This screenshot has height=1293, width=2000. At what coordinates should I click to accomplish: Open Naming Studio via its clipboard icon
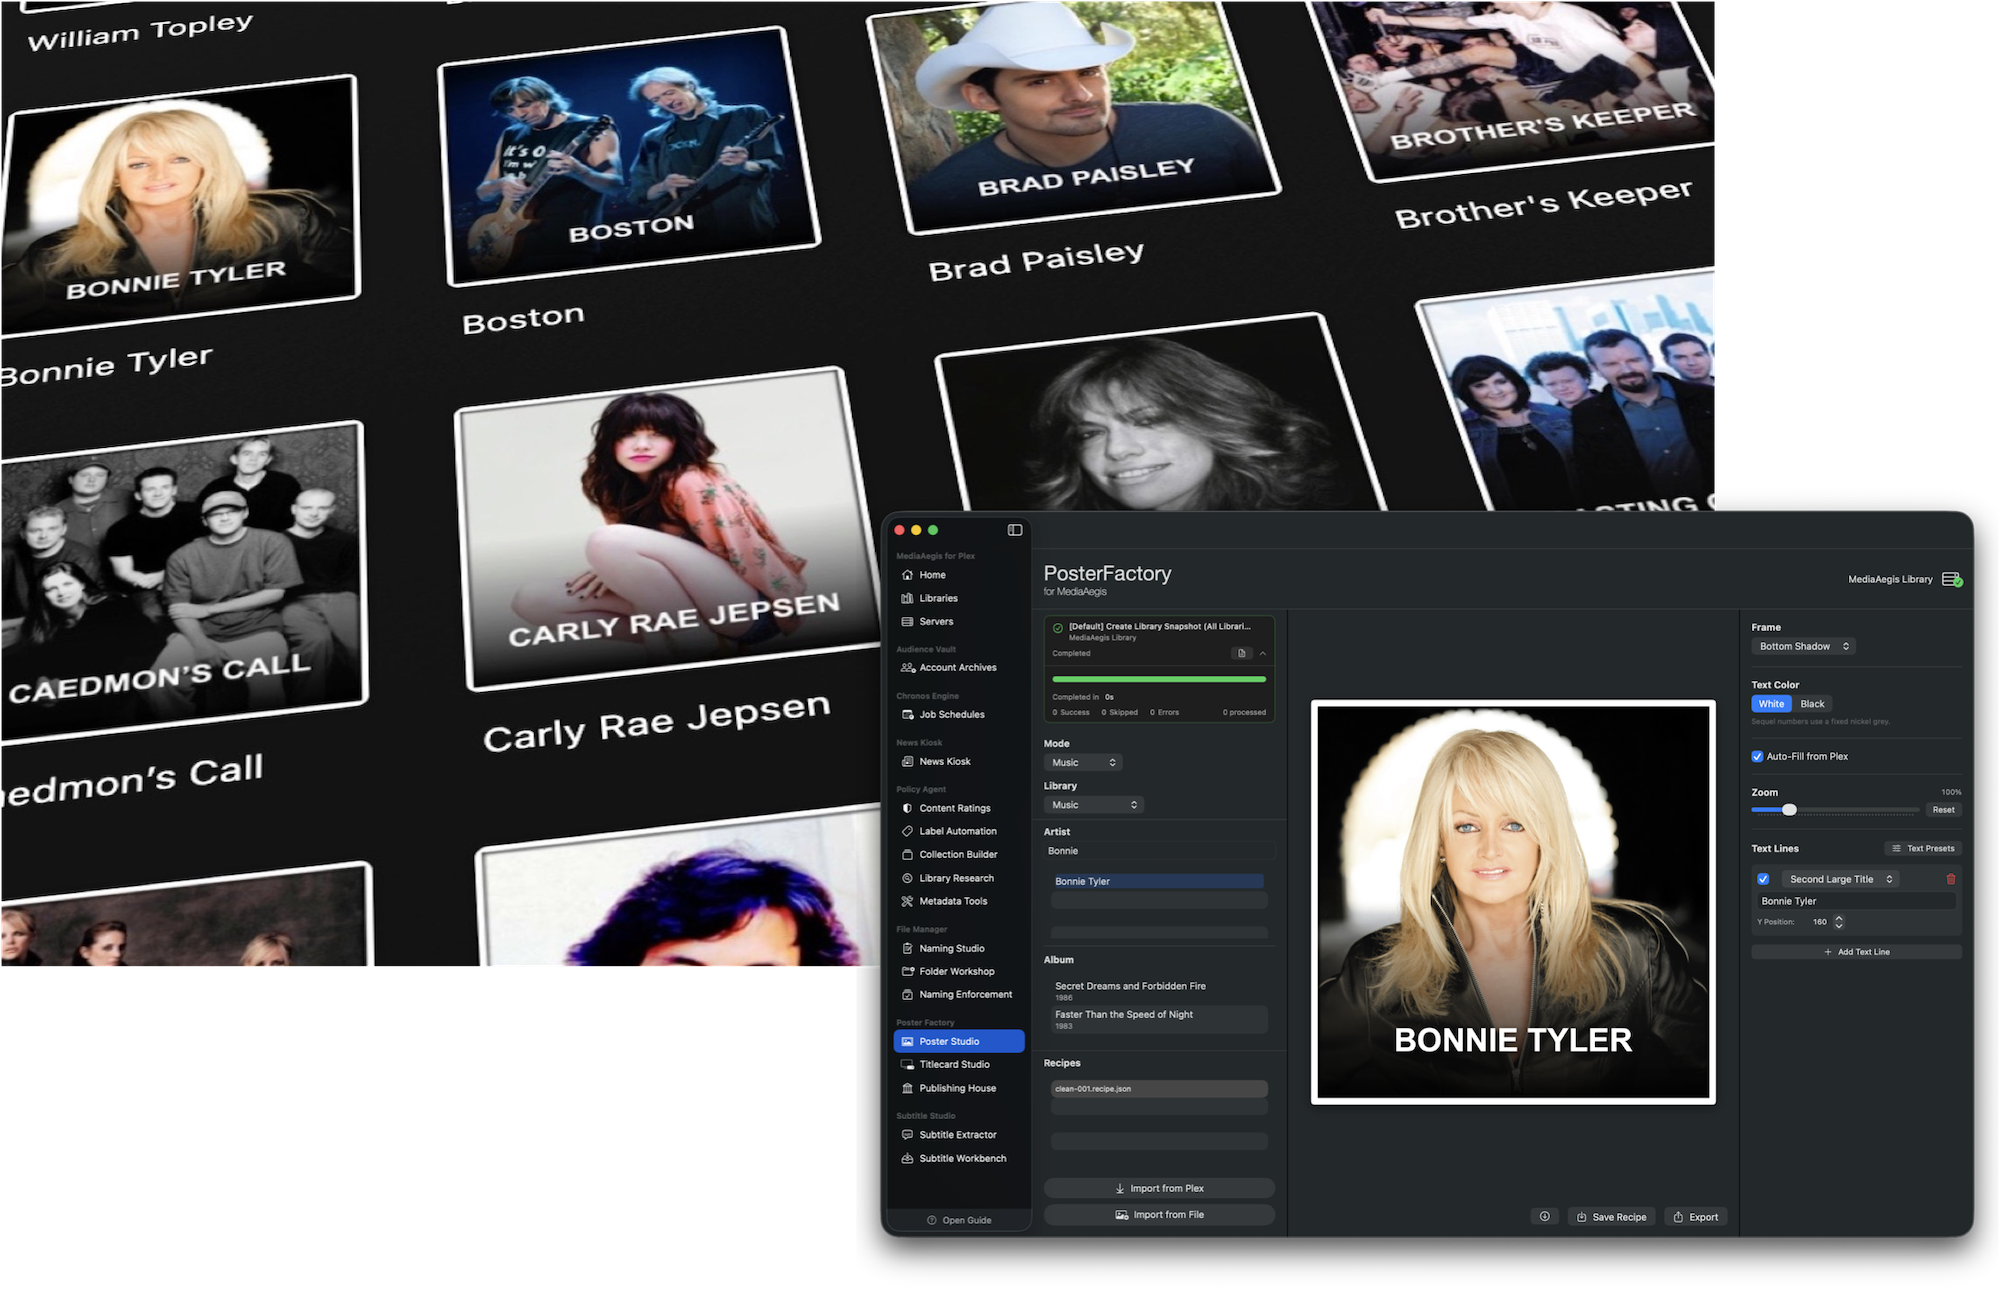907,948
